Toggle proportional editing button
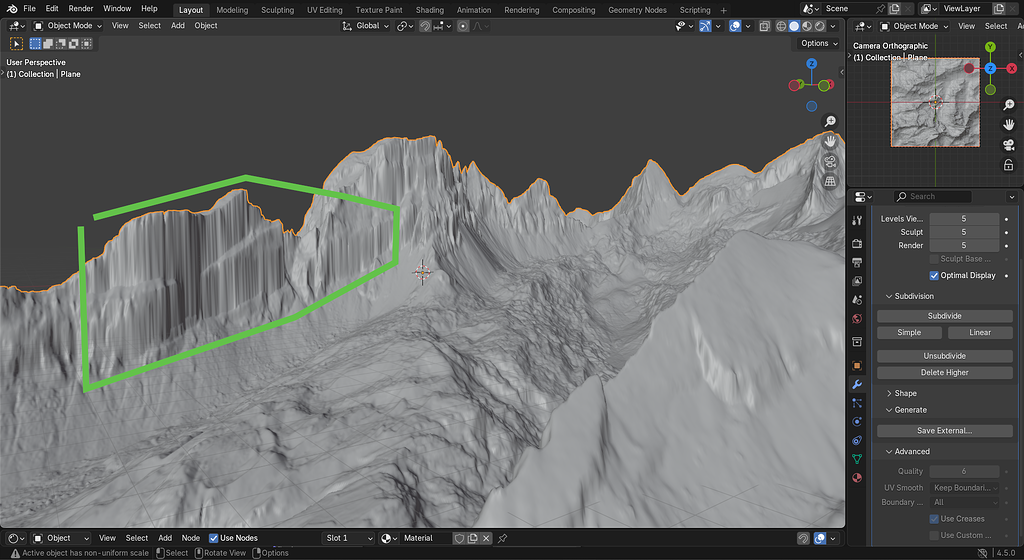 click(x=463, y=26)
